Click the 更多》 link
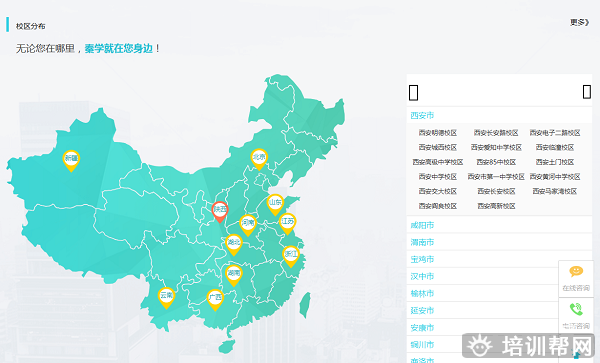The height and width of the screenshot is (363, 600). coord(580,23)
